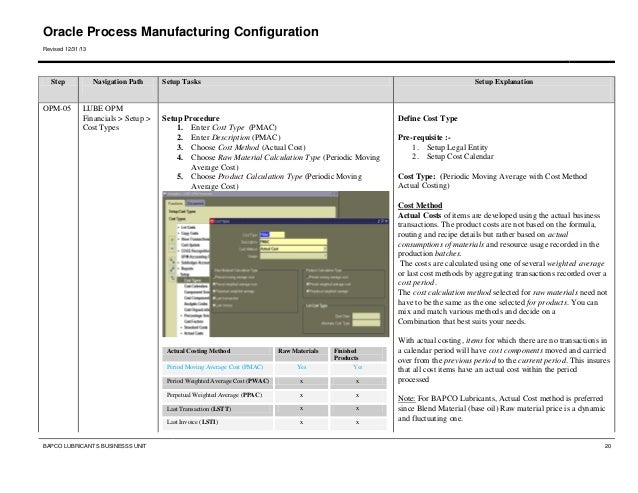Image resolution: width=638 pixels, height=493 pixels.
Task: Expand the Reports node in Navigator tree
Action: click(x=178, y=268)
